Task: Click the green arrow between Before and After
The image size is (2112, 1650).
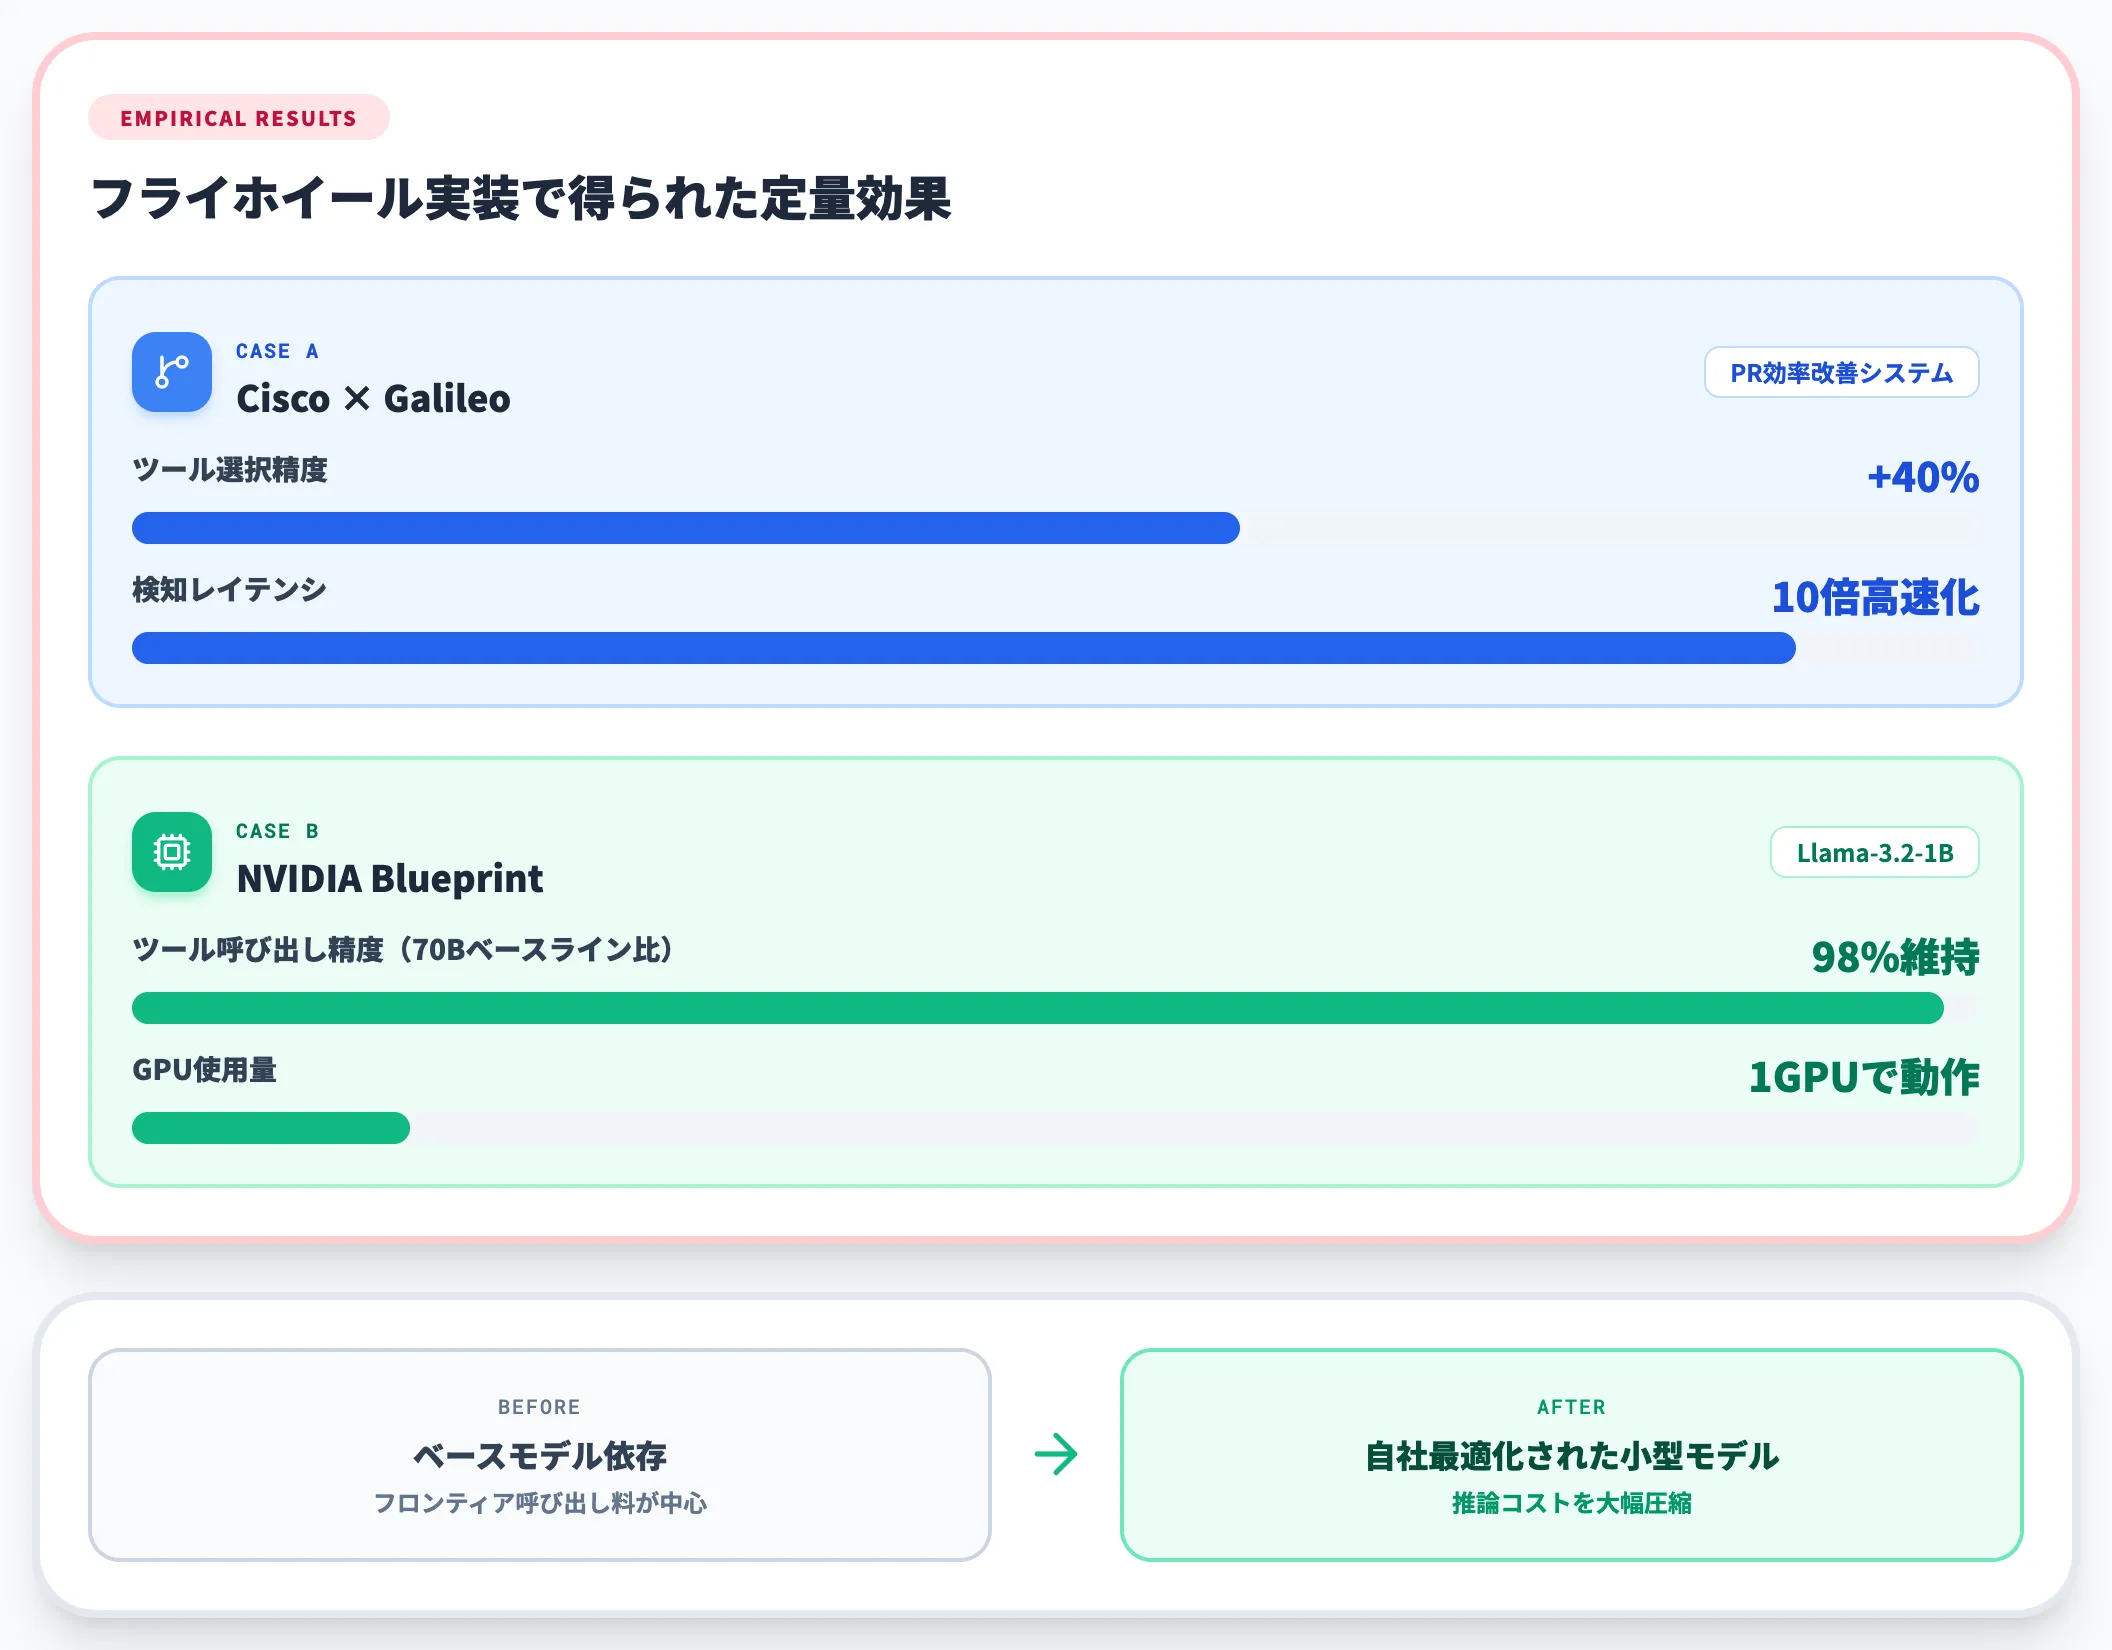Action: pyautogui.click(x=1056, y=1454)
